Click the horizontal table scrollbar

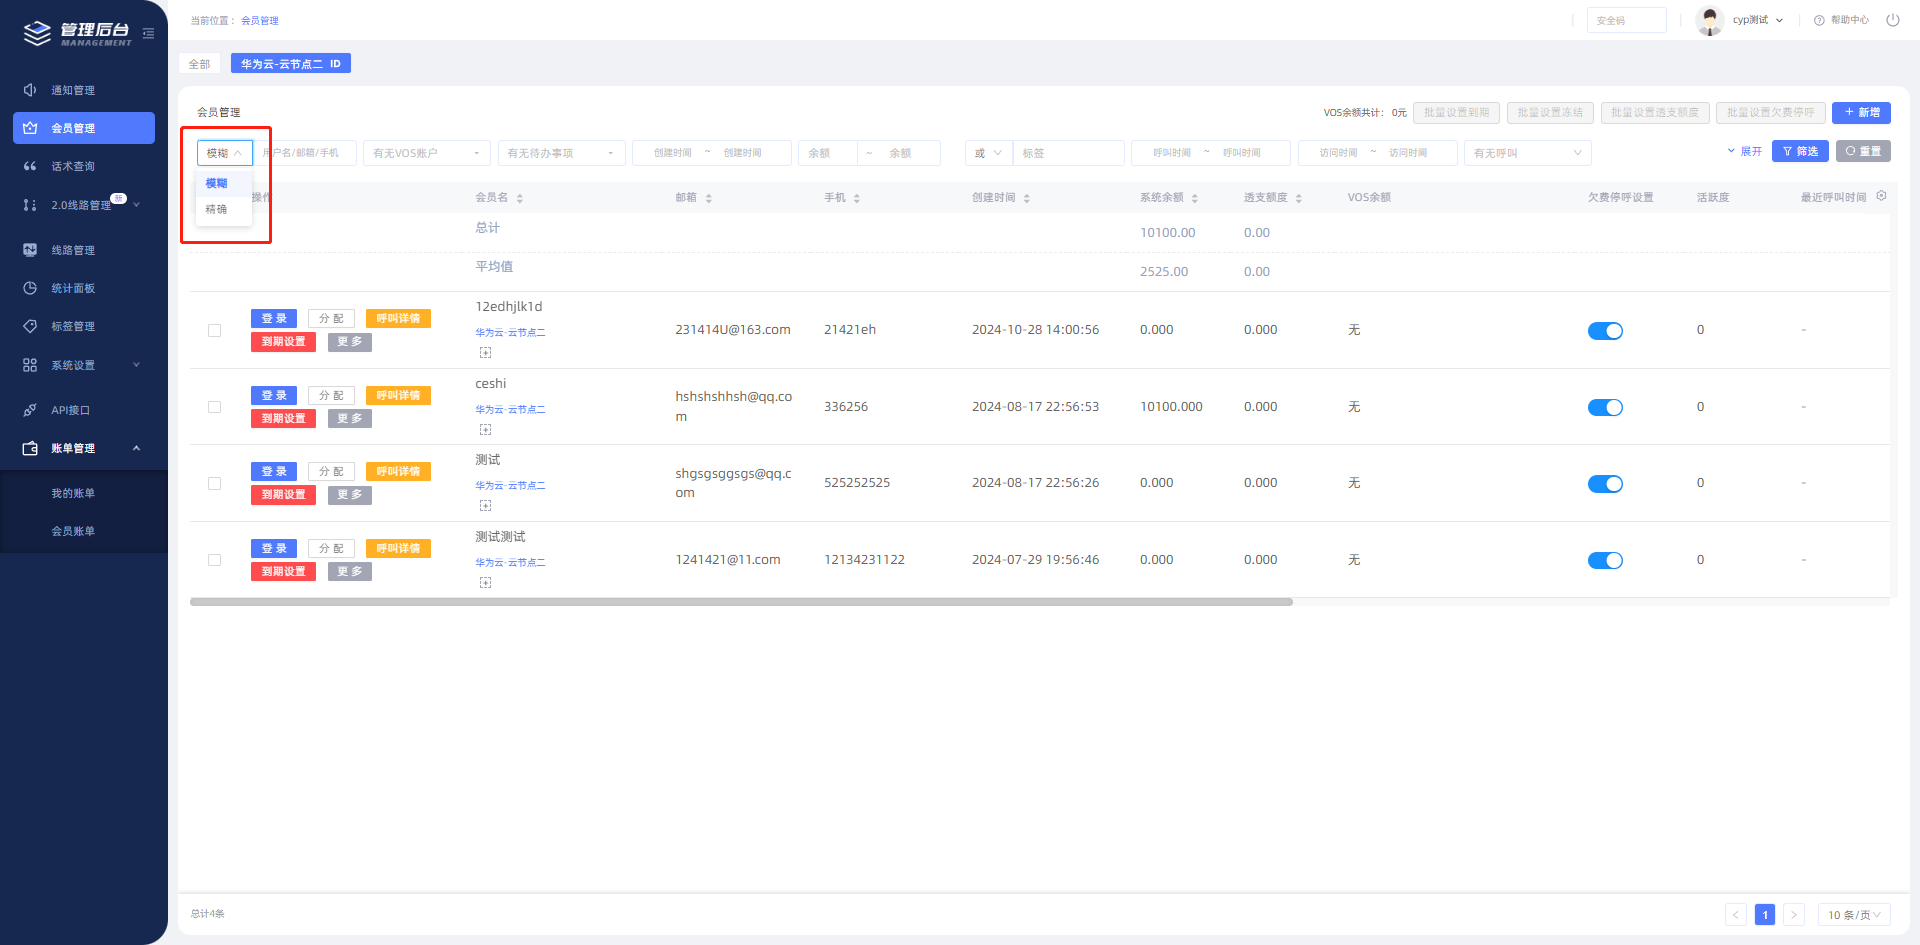[741, 602]
